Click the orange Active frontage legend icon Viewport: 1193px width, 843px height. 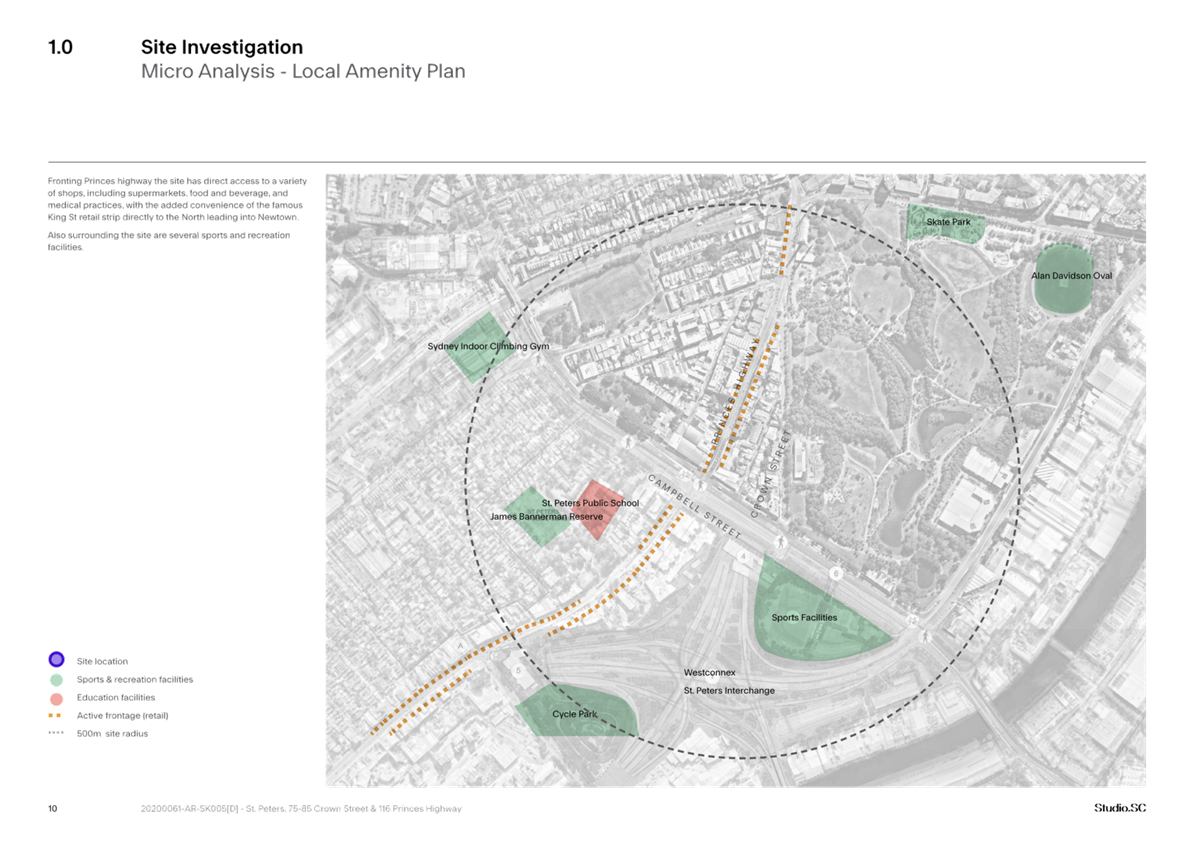coord(56,716)
